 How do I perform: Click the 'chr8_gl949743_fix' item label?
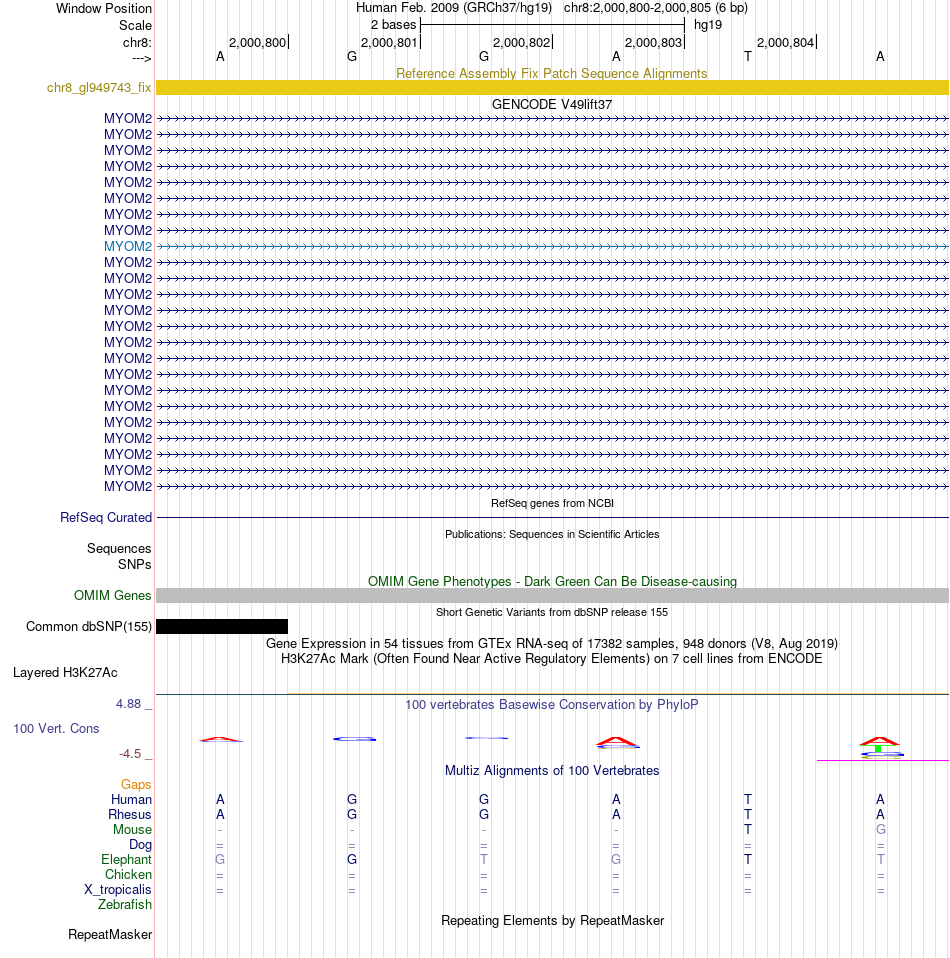click(99, 88)
